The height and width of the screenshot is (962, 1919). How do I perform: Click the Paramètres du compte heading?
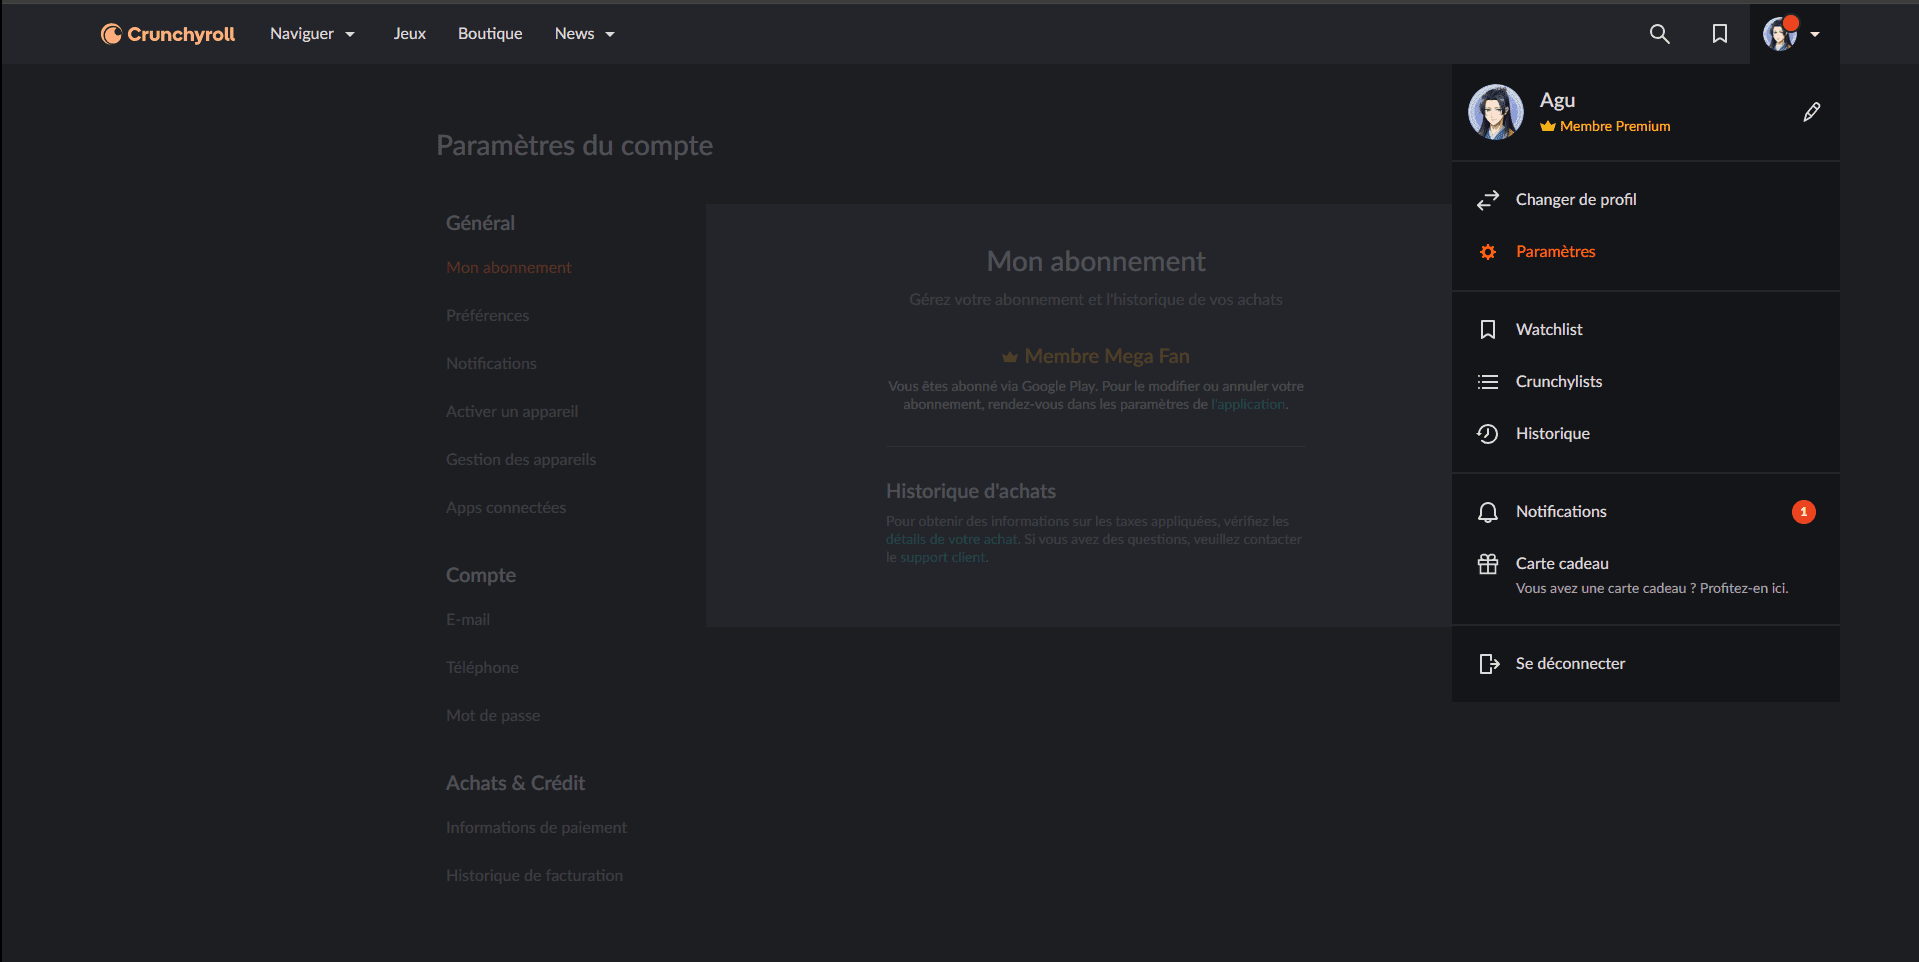click(x=575, y=146)
